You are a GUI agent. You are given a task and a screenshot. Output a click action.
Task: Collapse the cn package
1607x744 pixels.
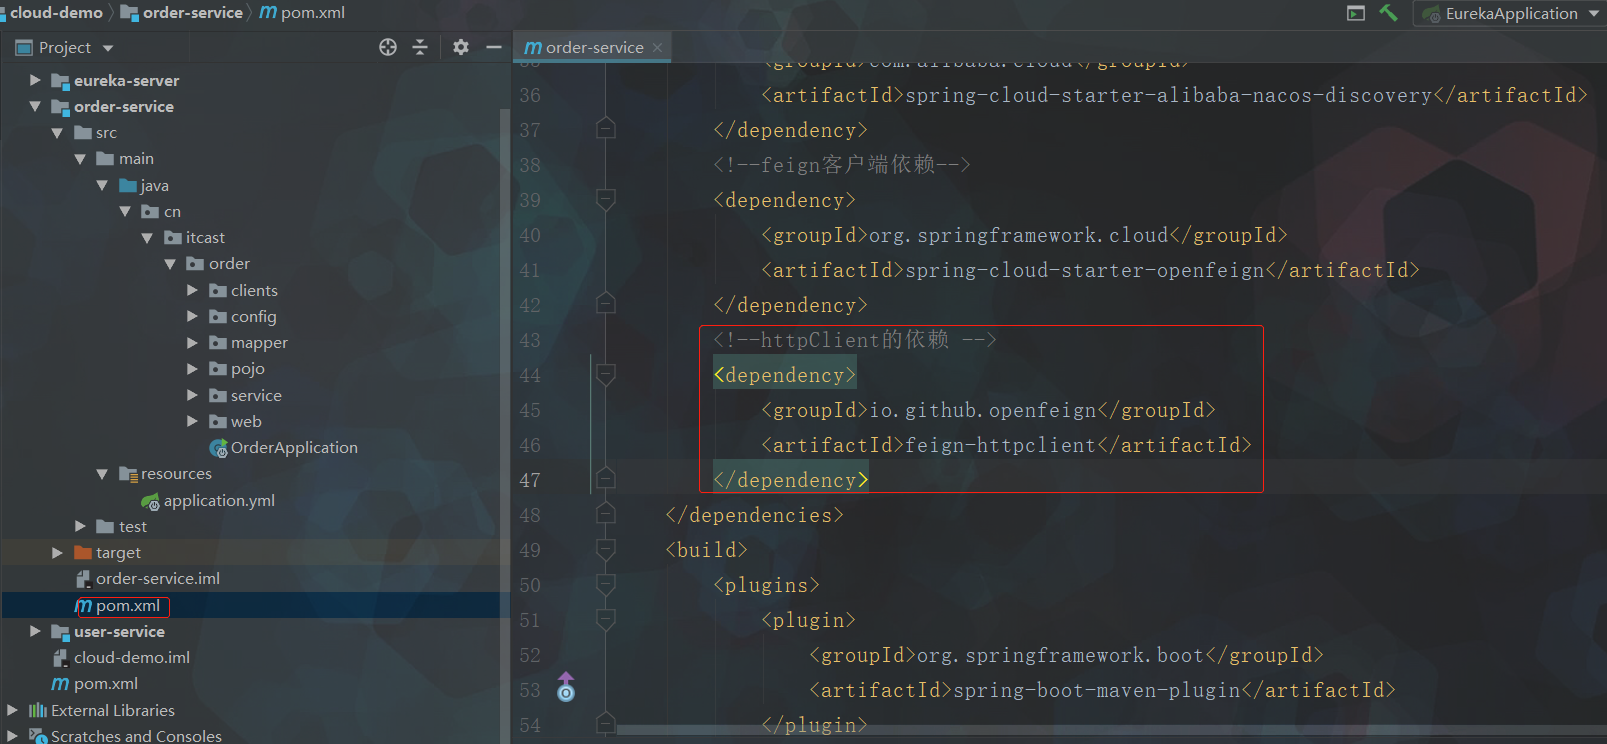tap(125, 211)
